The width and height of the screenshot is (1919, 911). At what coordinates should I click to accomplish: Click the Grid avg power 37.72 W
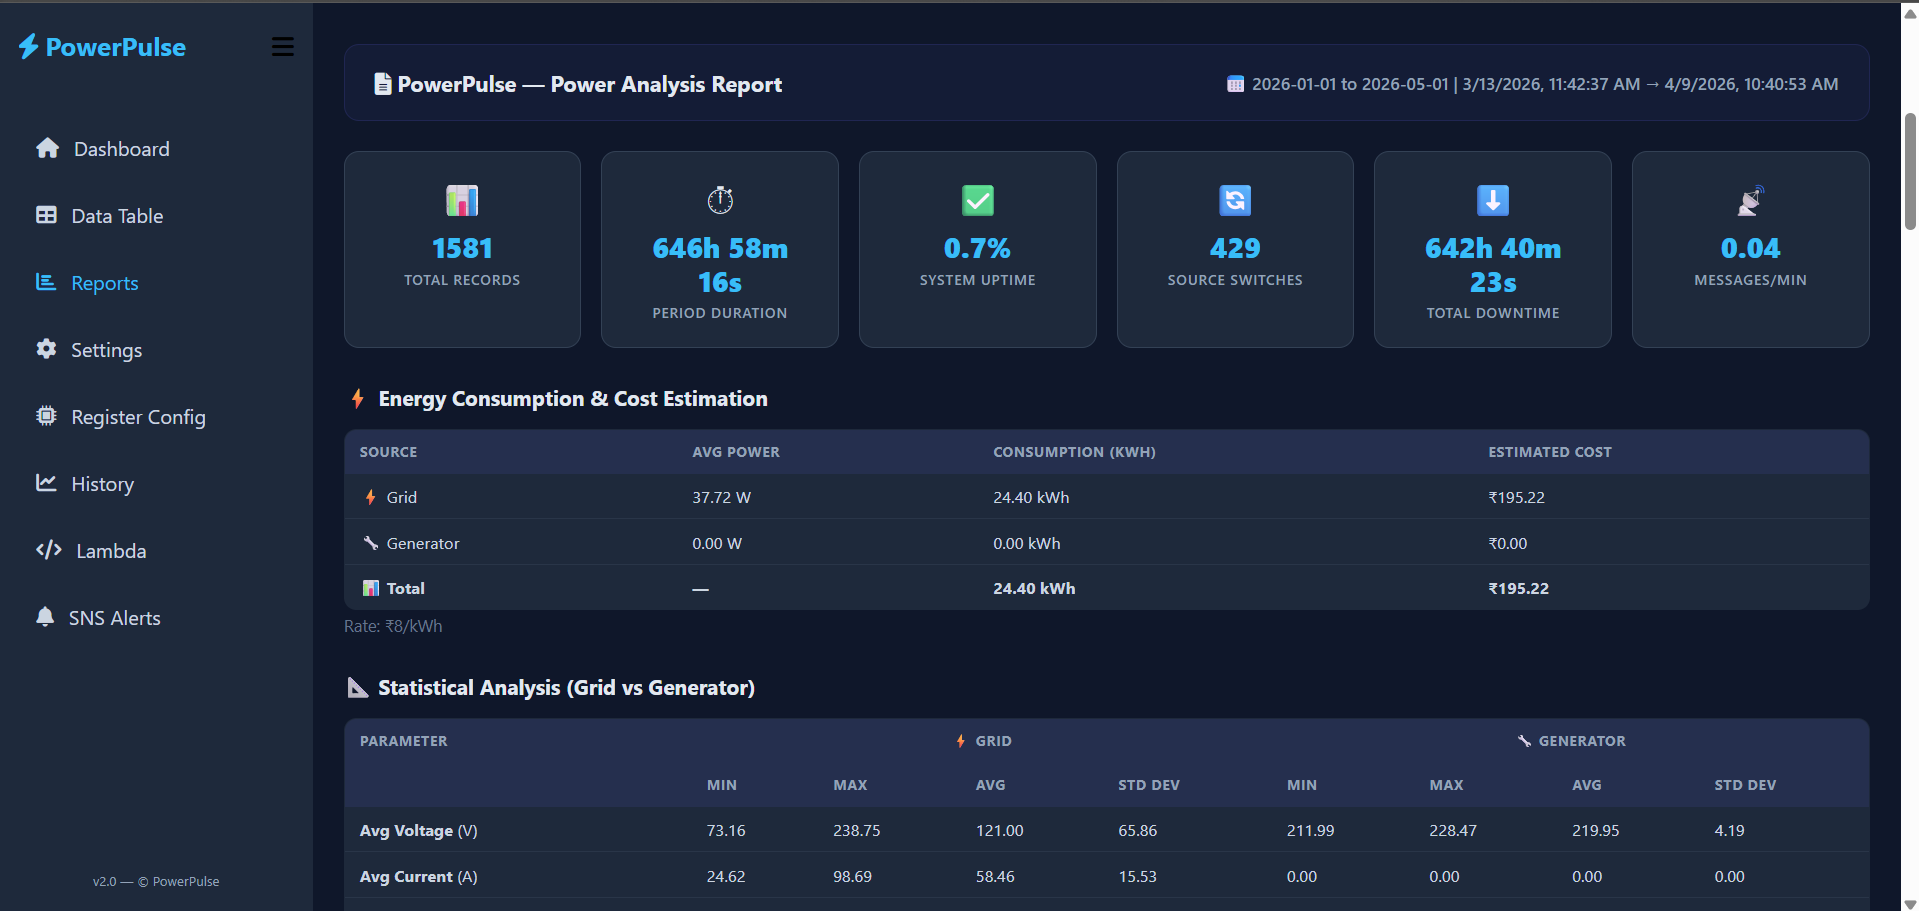(721, 497)
